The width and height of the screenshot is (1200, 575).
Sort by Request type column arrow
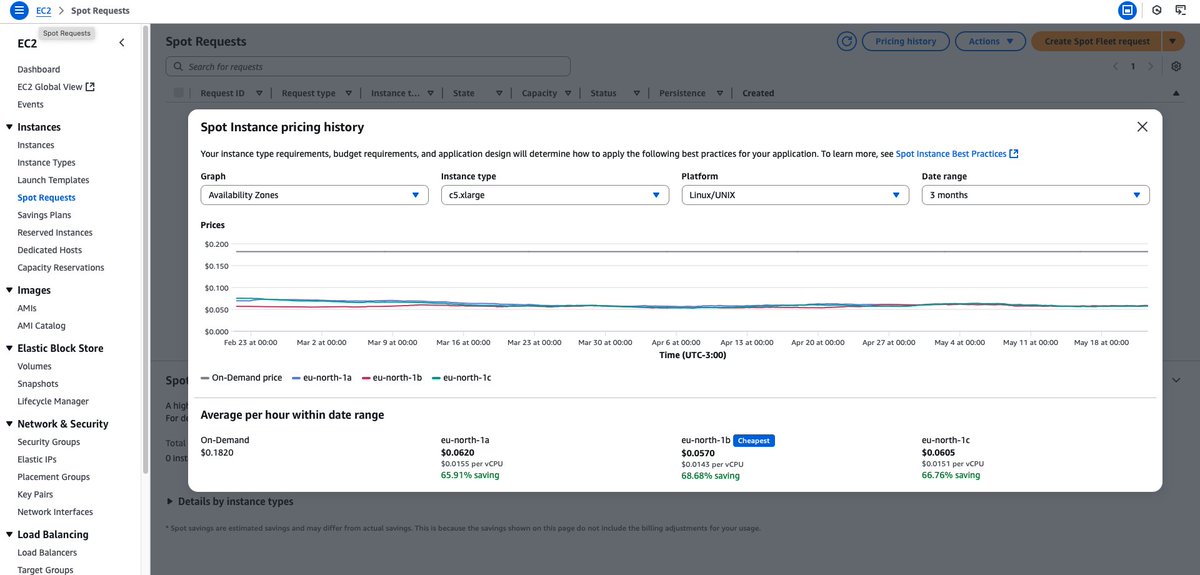(x=349, y=93)
